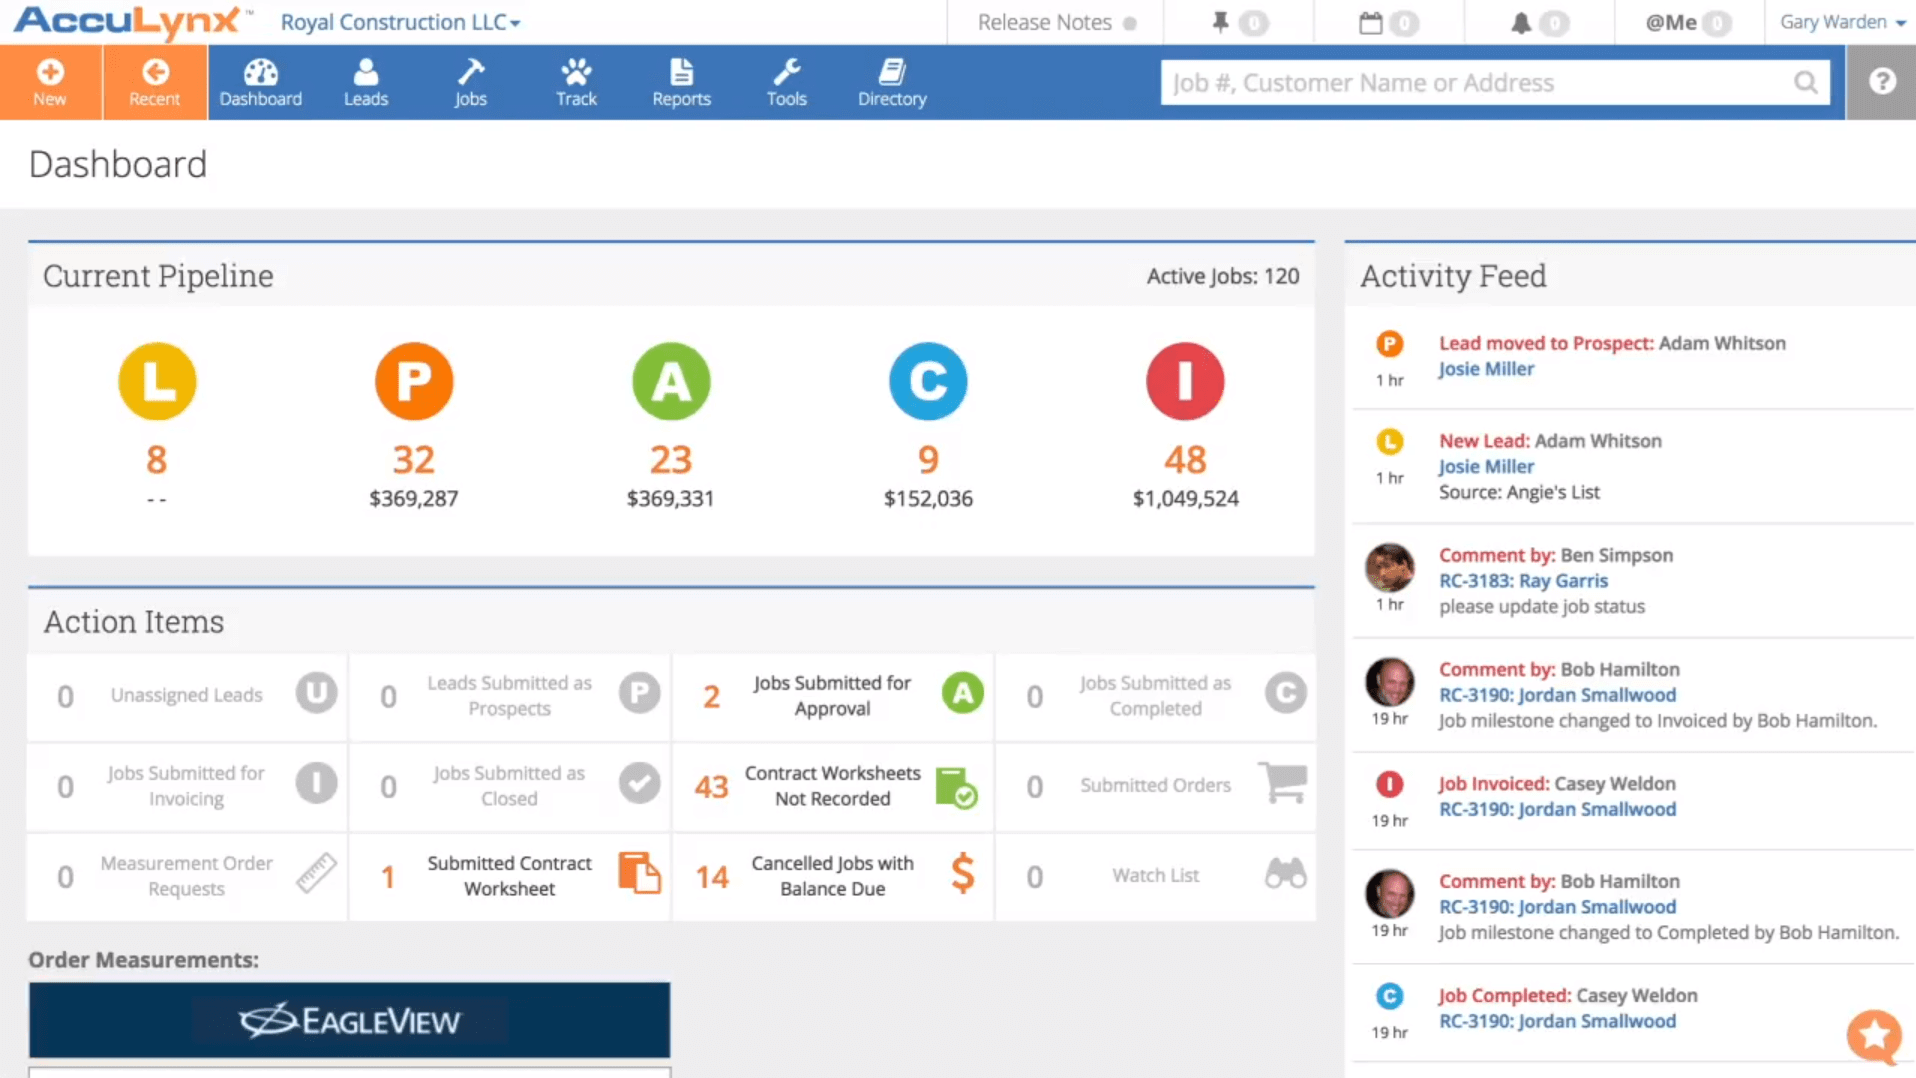Click the New plus icon
The image size is (1916, 1078).
(x=50, y=80)
